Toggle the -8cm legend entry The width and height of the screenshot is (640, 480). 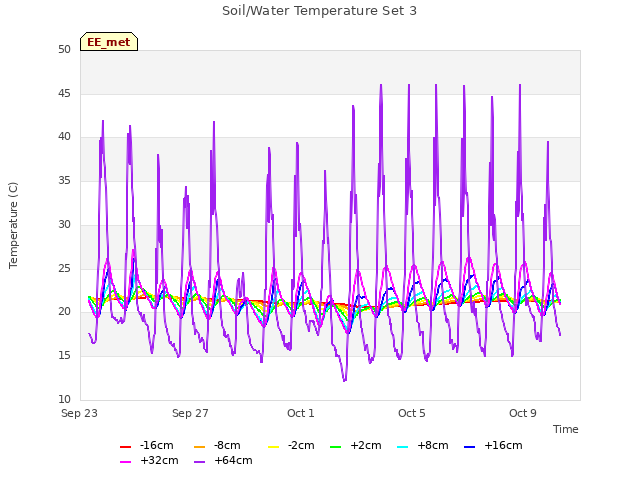(x=217, y=445)
